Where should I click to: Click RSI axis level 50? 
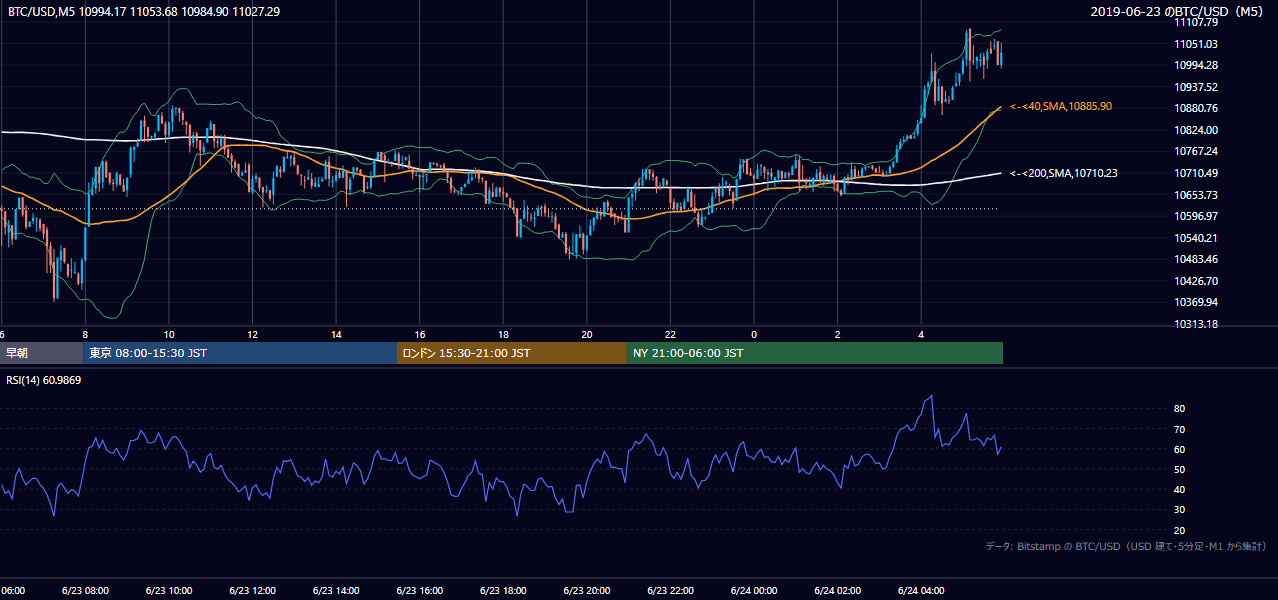tap(1180, 469)
